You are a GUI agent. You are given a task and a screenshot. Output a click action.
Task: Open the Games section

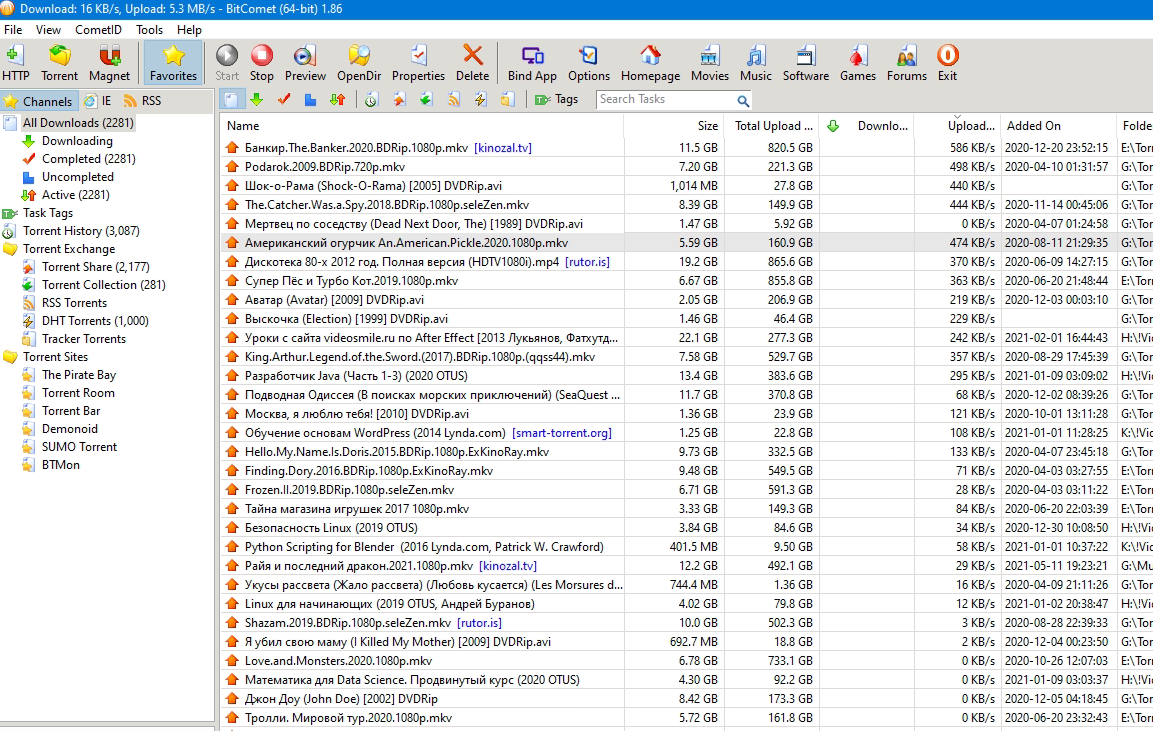tap(858, 63)
